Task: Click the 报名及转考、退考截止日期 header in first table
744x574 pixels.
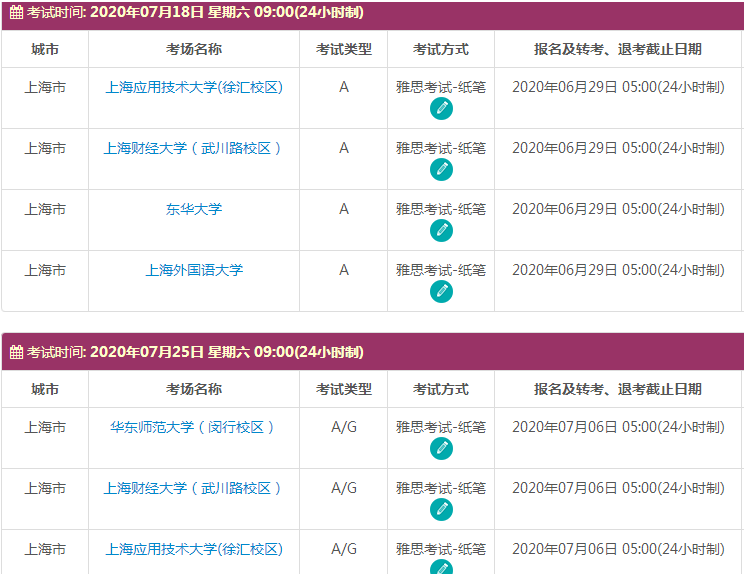Action: (x=618, y=49)
